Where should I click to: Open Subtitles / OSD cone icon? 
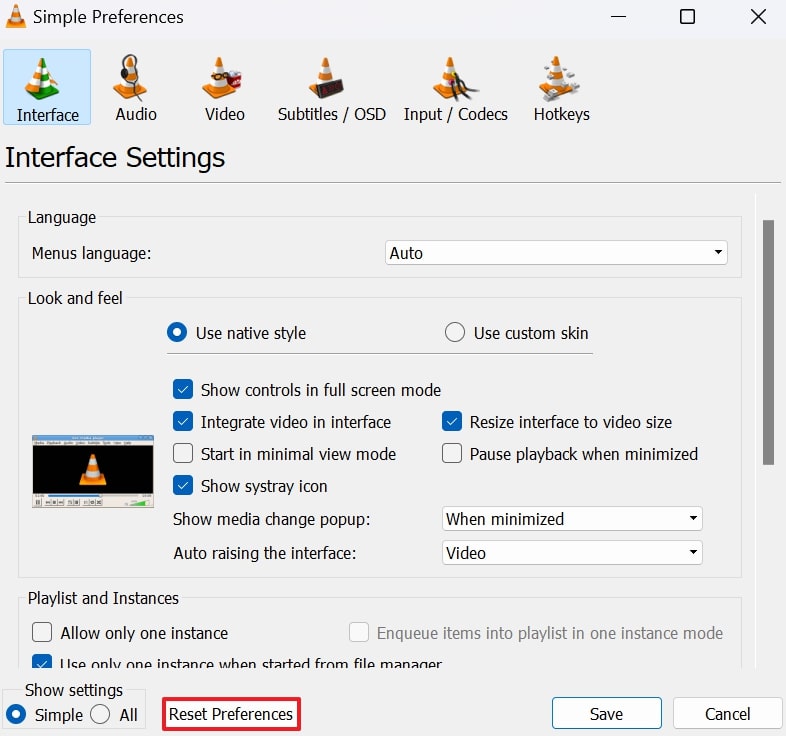pyautogui.click(x=326, y=78)
